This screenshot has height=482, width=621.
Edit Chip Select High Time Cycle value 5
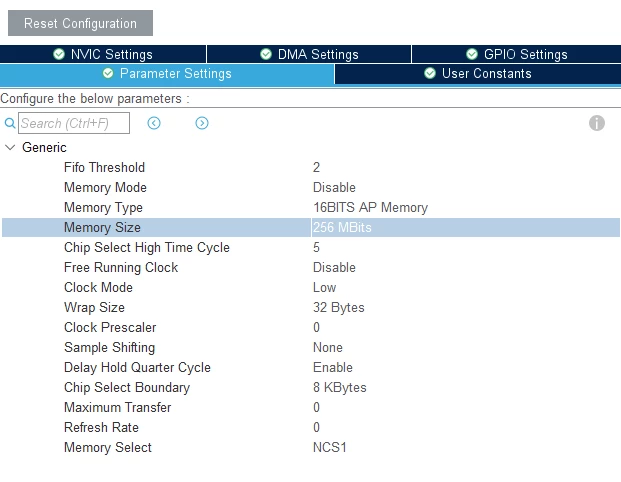coord(316,248)
